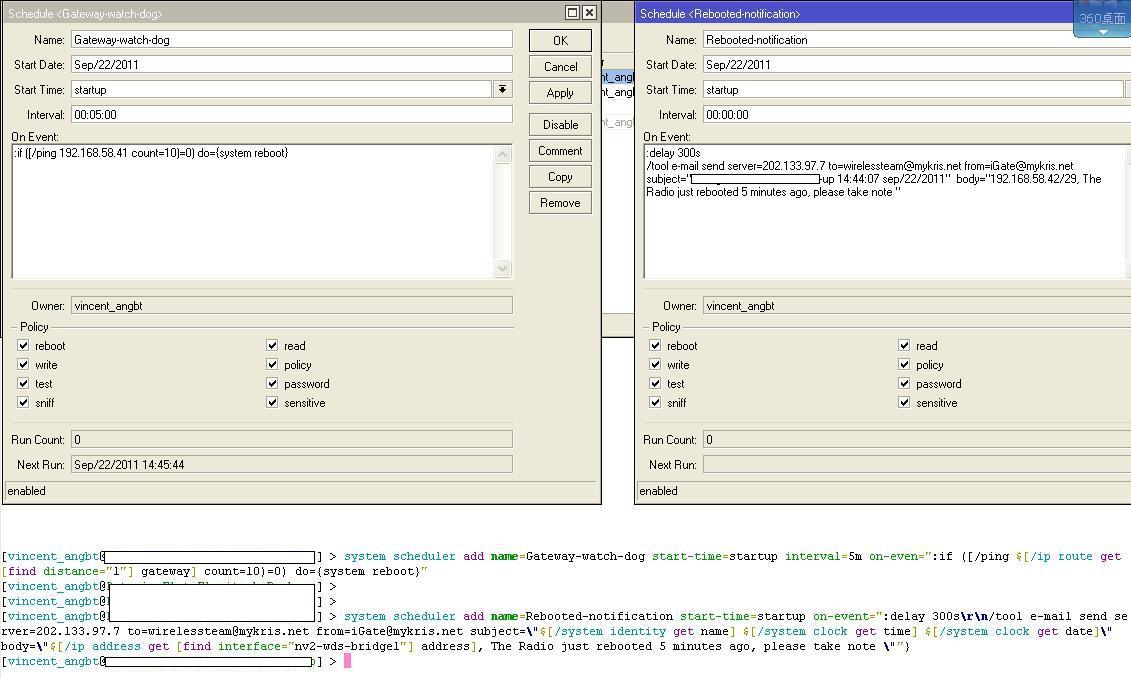Click Run Count field in Rebooted-notification
The width and height of the screenshot is (1131, 678).
917,439
